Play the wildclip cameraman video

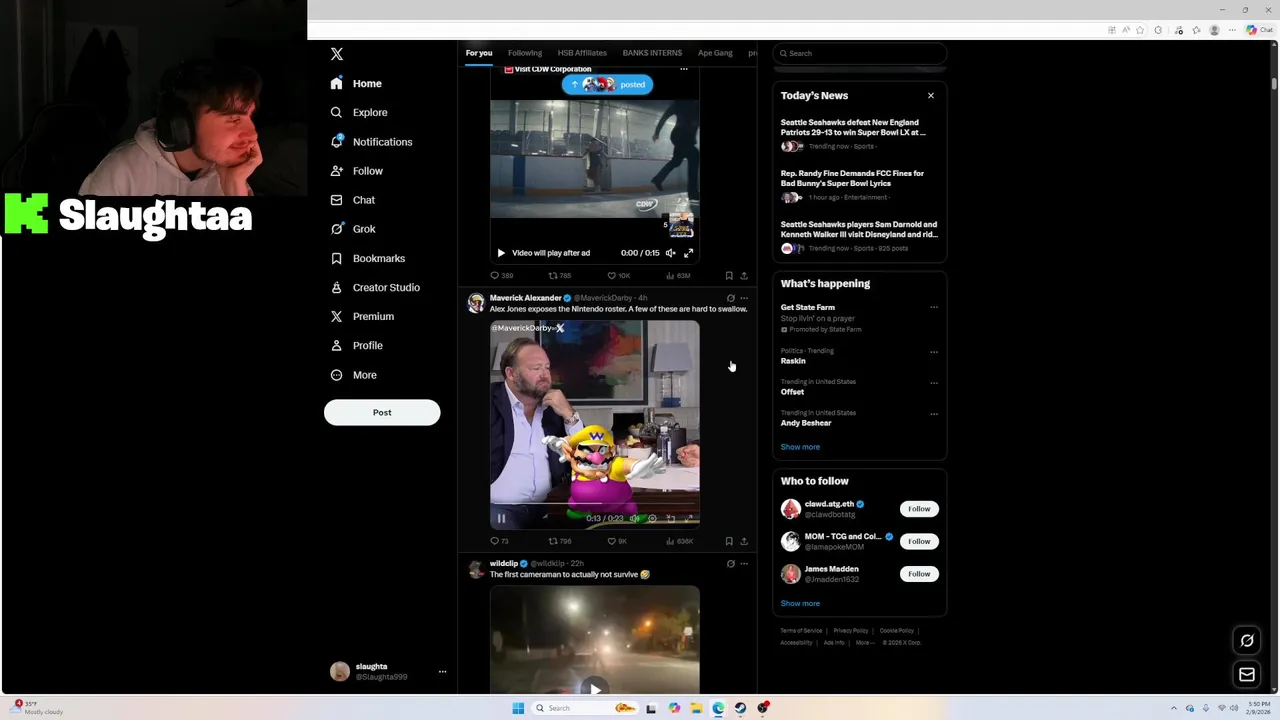click(x=595, y=687)
